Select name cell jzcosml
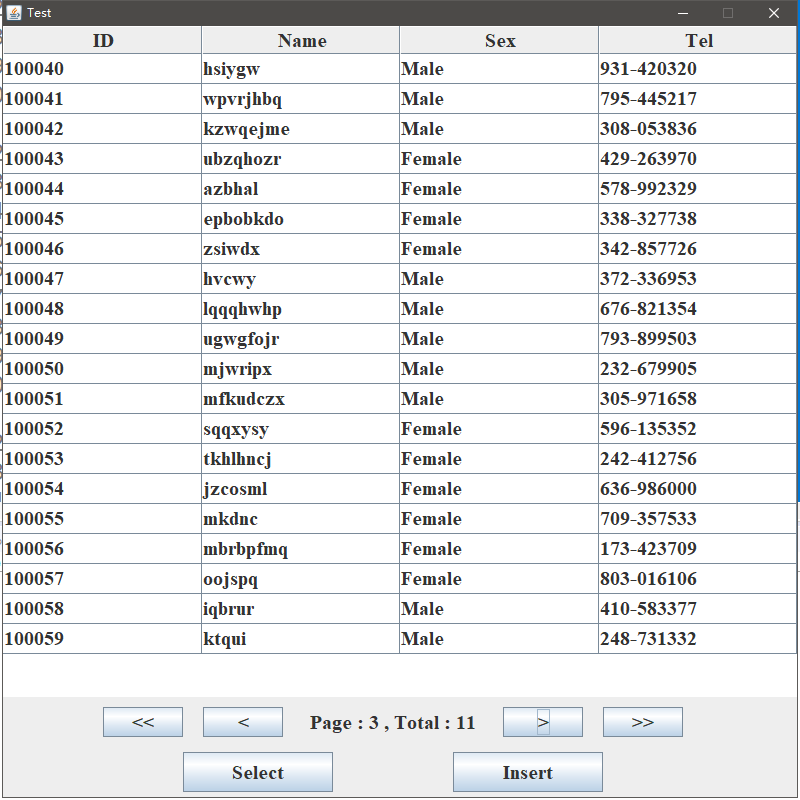Viewport: 800px width, 800px height. tap(301, 489)
